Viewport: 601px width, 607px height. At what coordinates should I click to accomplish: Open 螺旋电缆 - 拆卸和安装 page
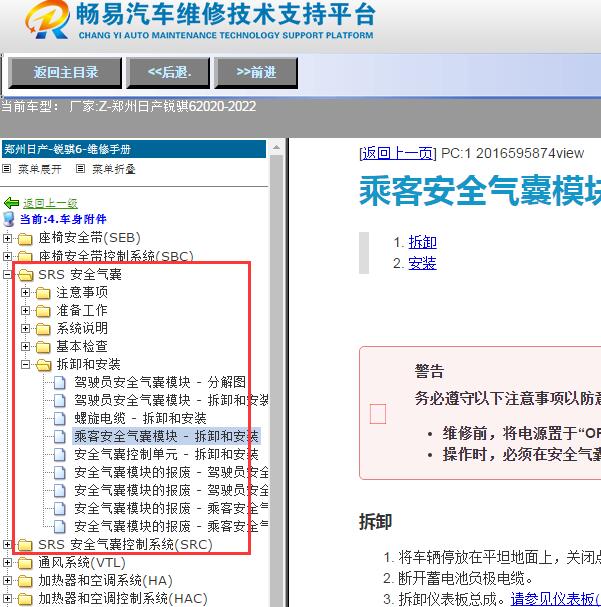click(x=140, y=418)
